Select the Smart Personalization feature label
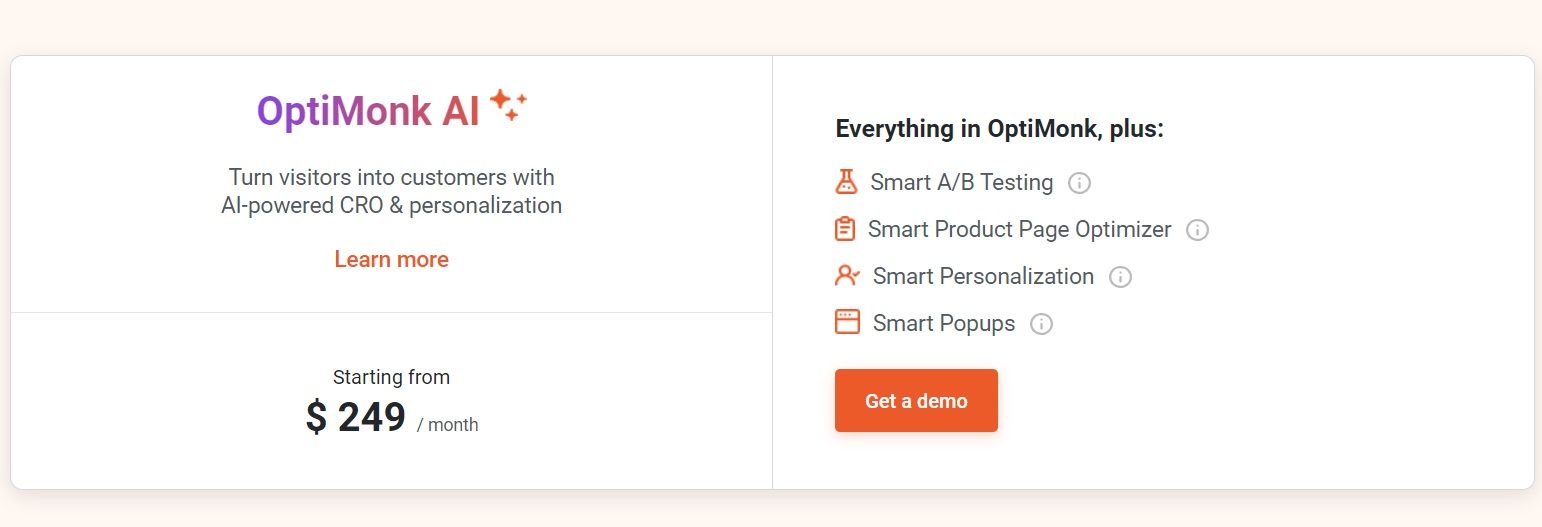 [x=983, y=277]
